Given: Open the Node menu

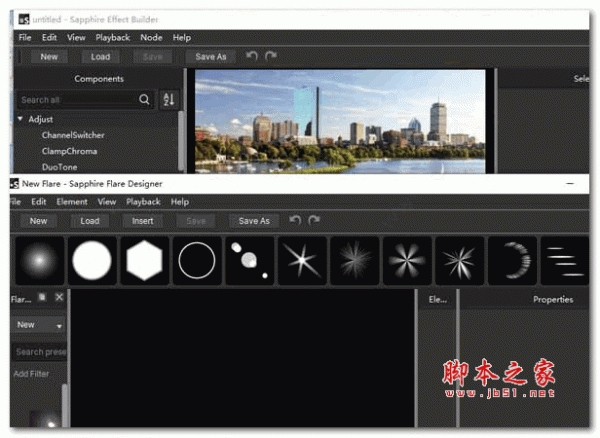Looking at the screenshot, I should [x=151, y=37].
